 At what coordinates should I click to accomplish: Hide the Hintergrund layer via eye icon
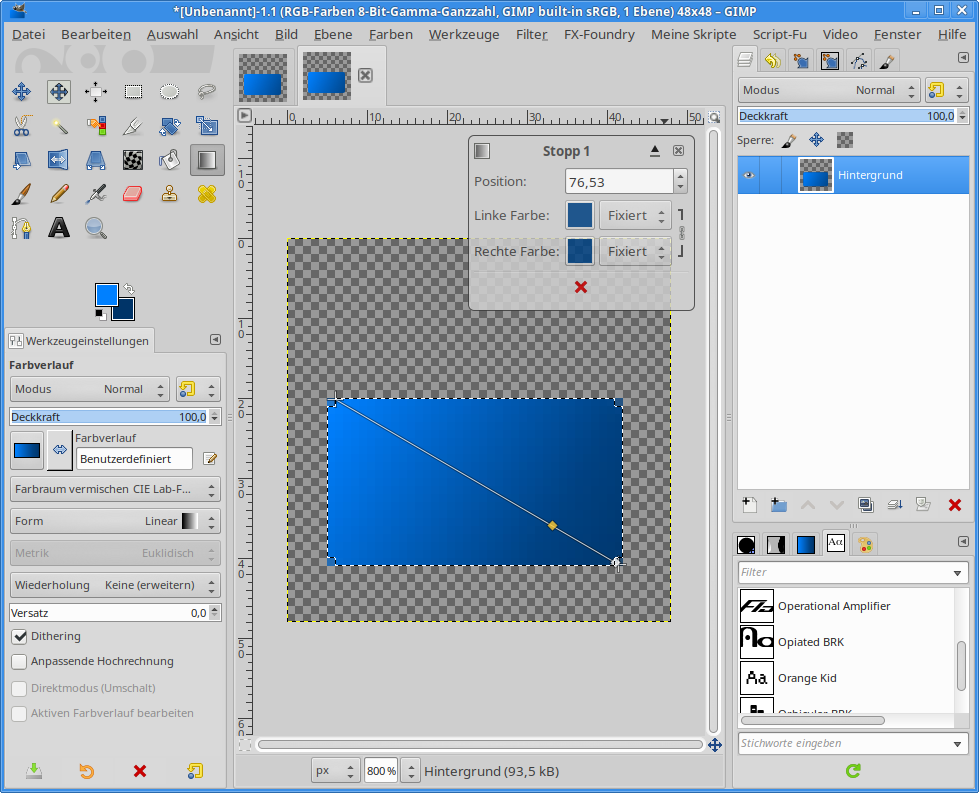coord(748,175)
